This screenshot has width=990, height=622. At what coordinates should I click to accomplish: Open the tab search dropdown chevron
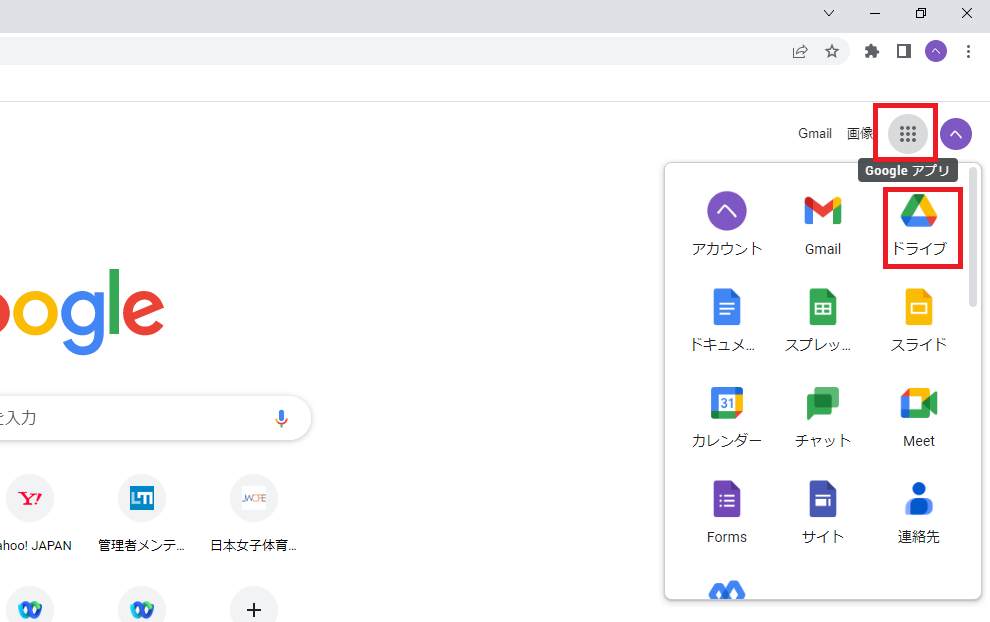(x=829, y=13)
